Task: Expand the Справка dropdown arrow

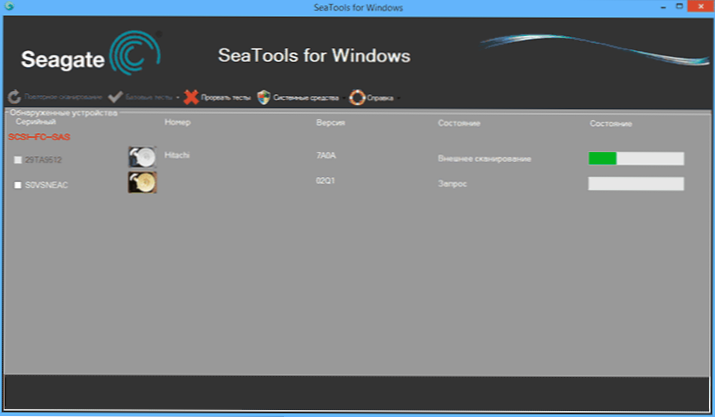Action: coord(398,98)
